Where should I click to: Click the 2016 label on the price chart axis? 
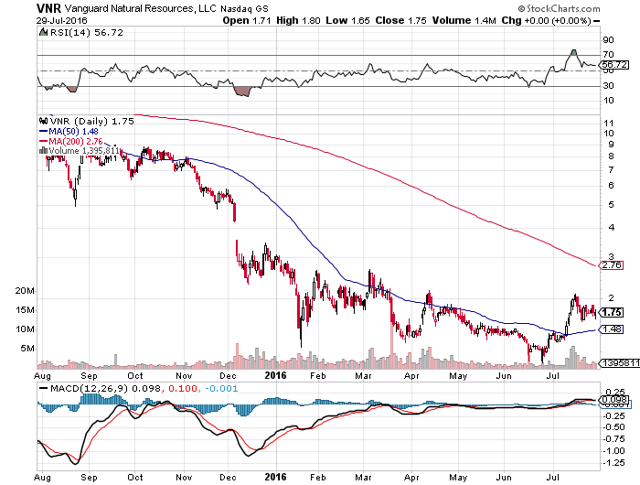tap(276, 375)
